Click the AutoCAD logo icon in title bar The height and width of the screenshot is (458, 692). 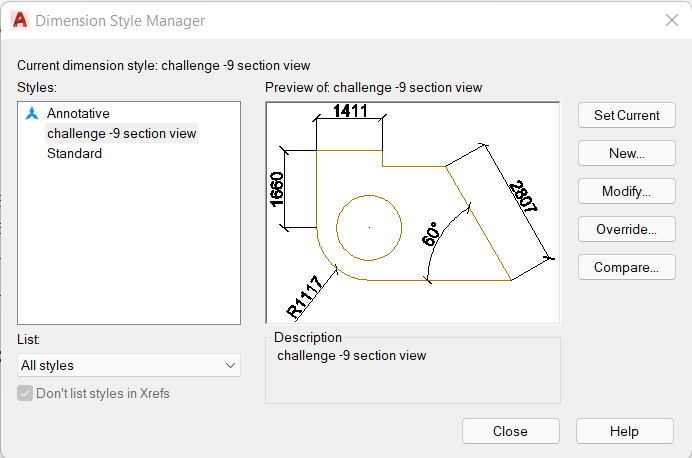pyautogui.click(x=20, y=20)
